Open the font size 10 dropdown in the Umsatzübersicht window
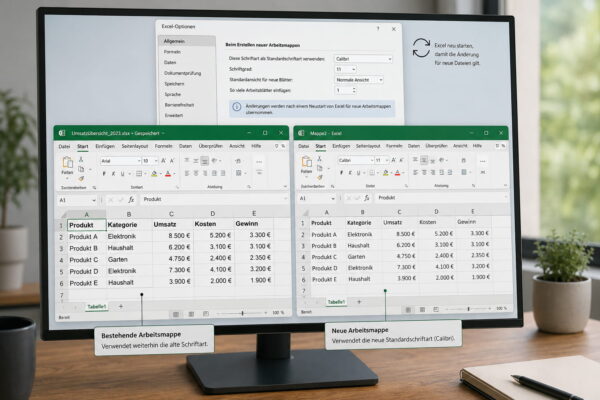Viewport: 600px width, 400px height. [150, 161]
